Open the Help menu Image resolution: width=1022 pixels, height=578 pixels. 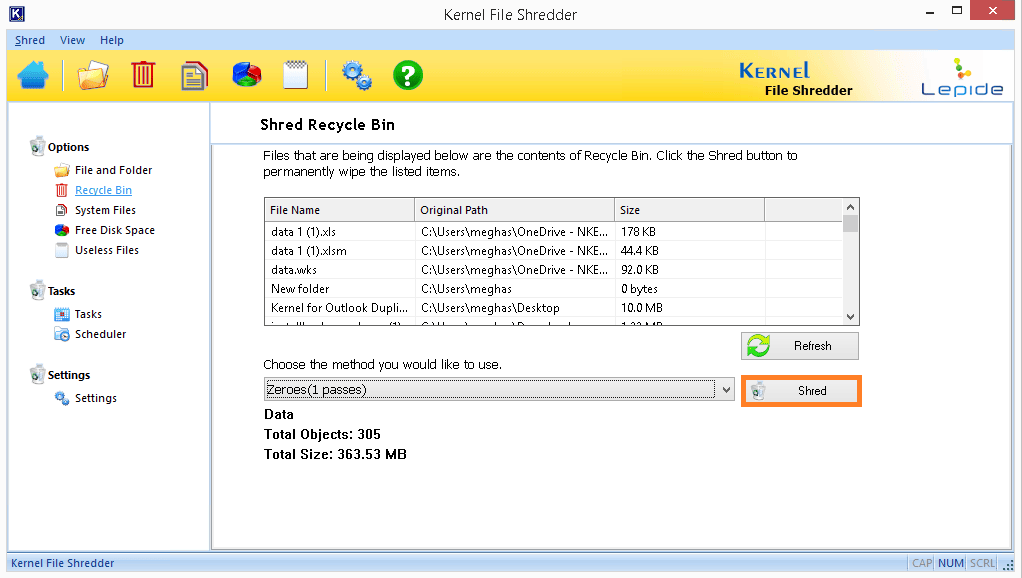pyautogui.click(x=111, y=40)
